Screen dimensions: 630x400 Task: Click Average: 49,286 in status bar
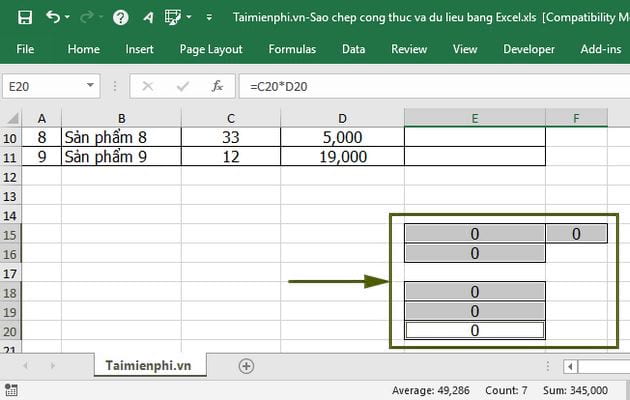pos(431,390)
